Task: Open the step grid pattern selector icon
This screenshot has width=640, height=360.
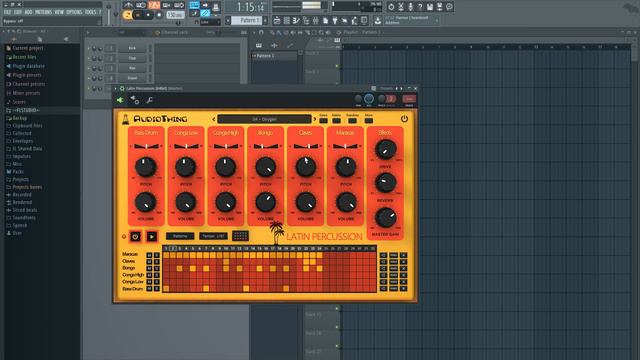Action: click(240, 236)
